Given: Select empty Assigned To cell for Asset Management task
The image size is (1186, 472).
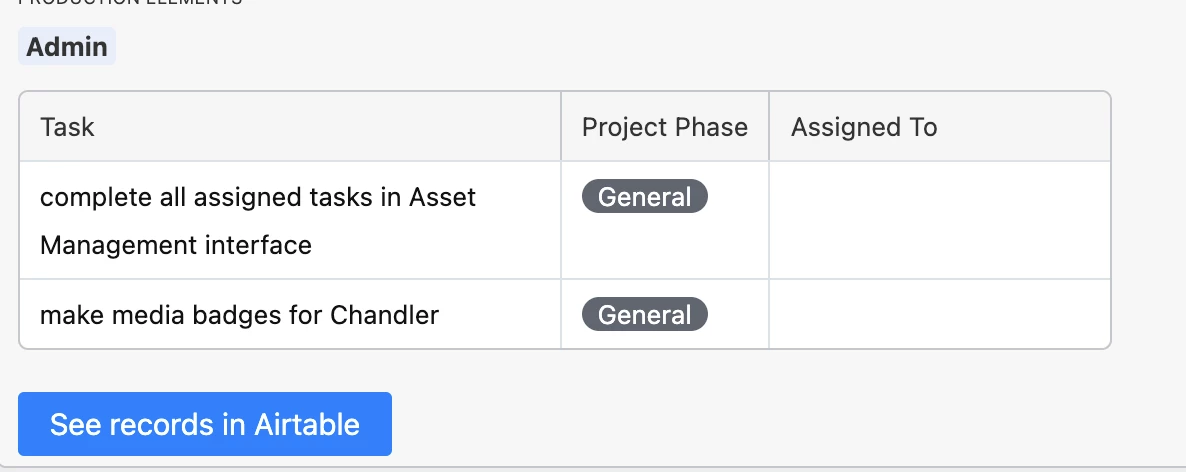Looking at the screenshot, I should [x=939, y=220].
